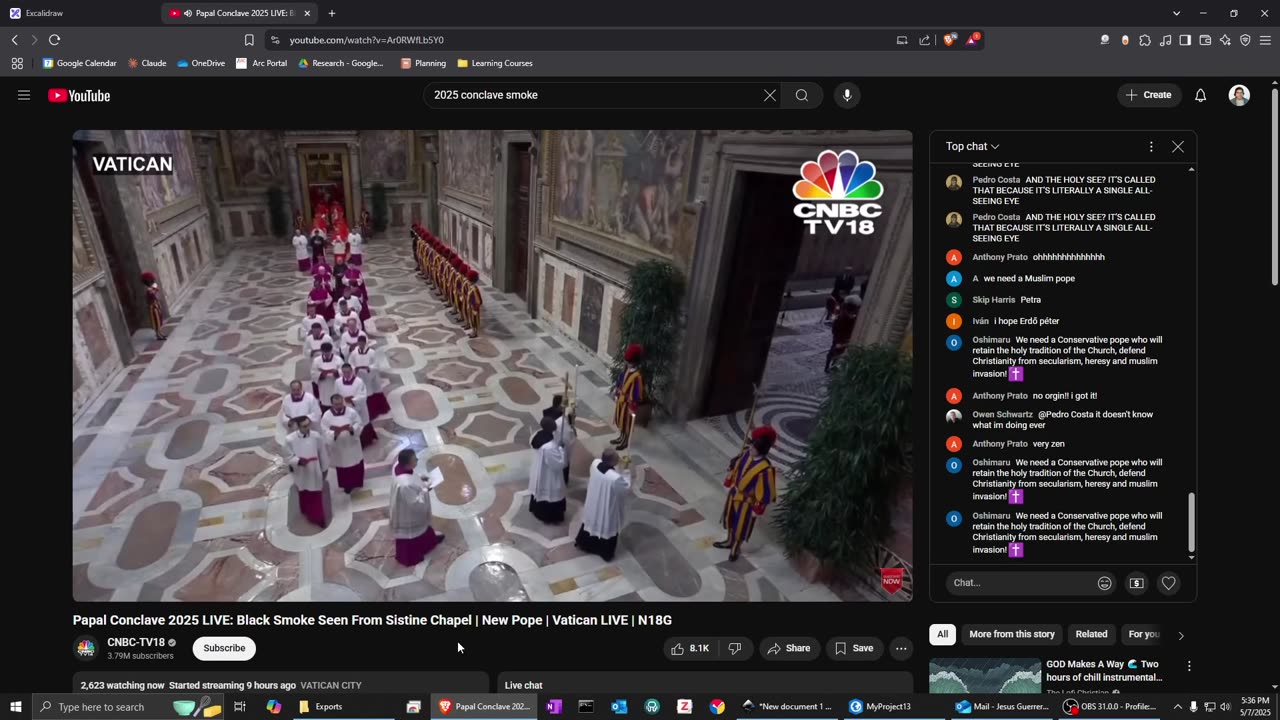
Task: Toggle the browser sidebar panel
Action: (x=1185, y=40)
